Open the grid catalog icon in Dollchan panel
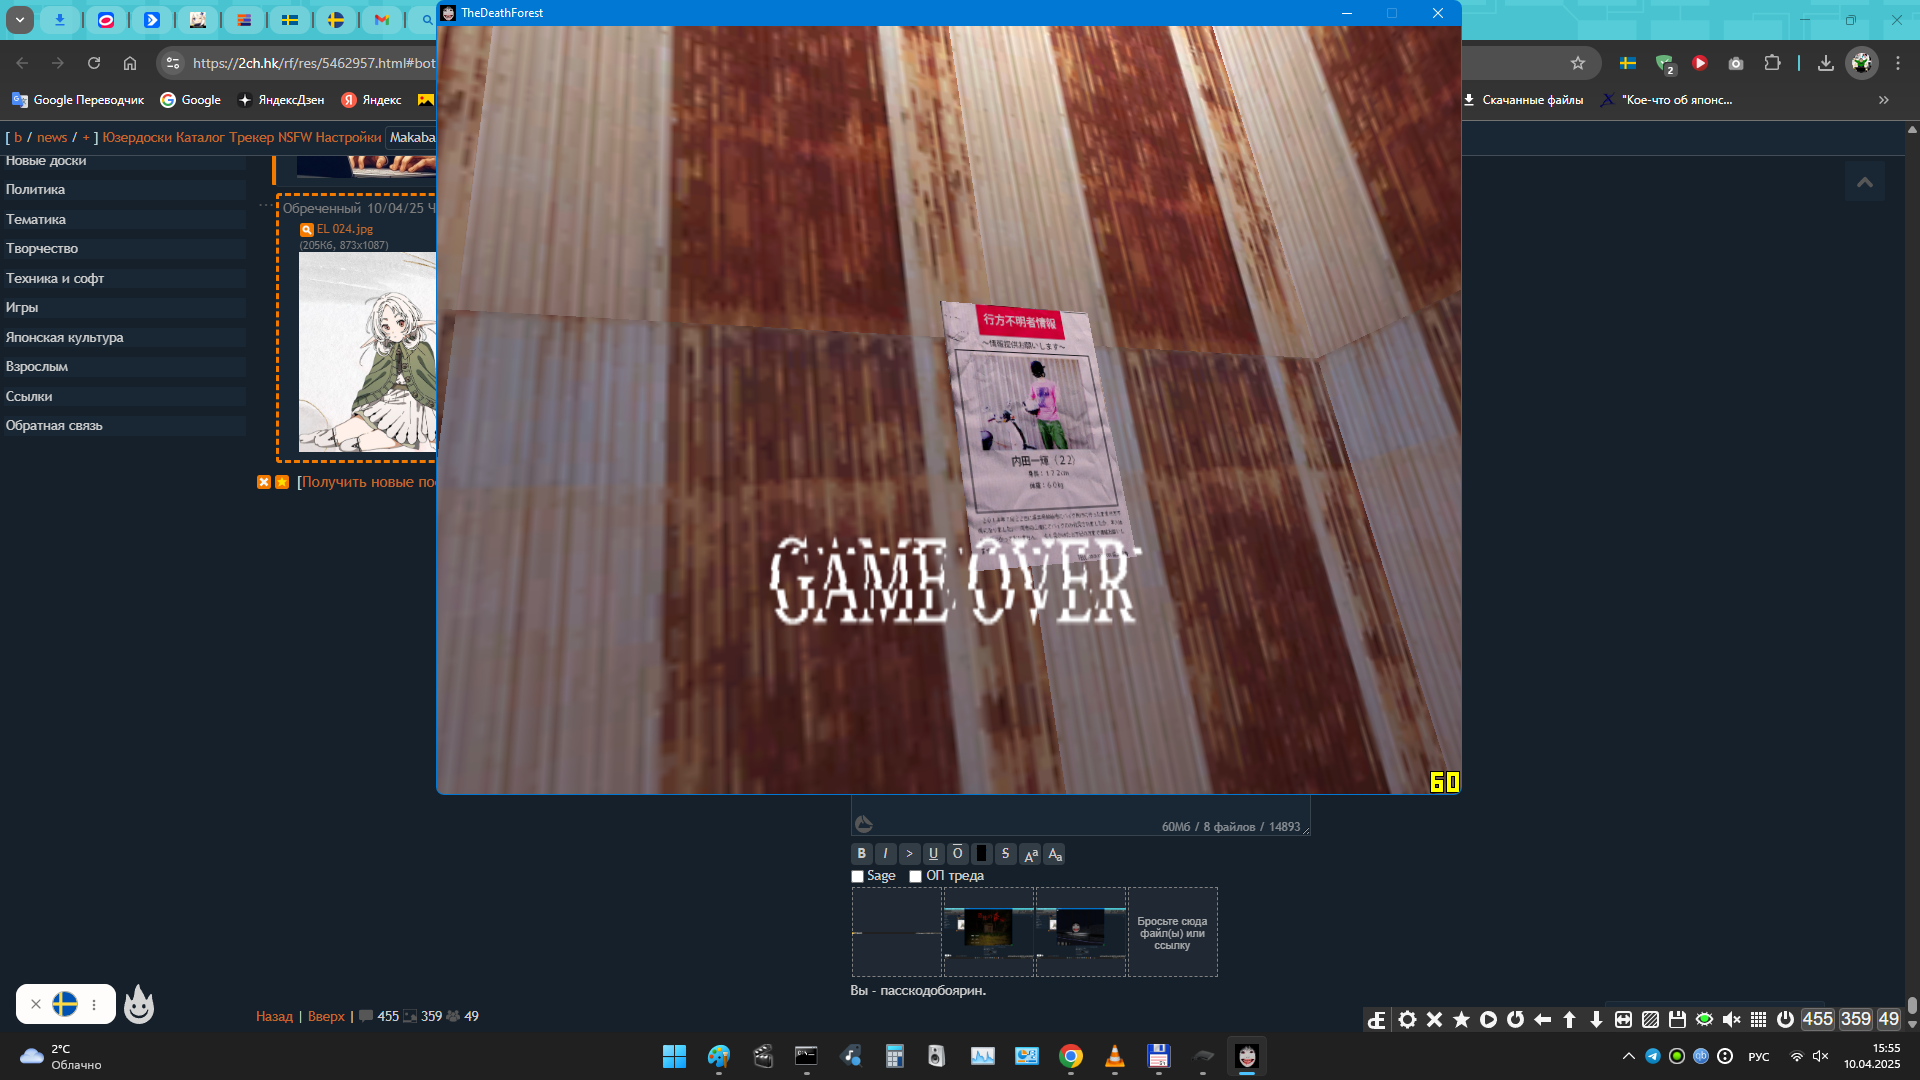Image resolution: width=1920 pixels, height=1080 pixels. click(1758, 1019)
